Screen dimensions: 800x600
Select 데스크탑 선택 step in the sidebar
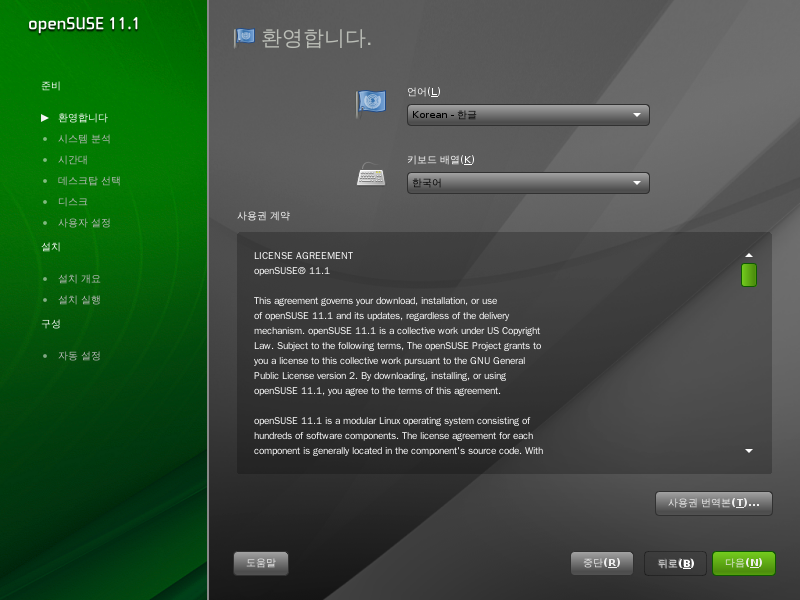click(89, 181)
